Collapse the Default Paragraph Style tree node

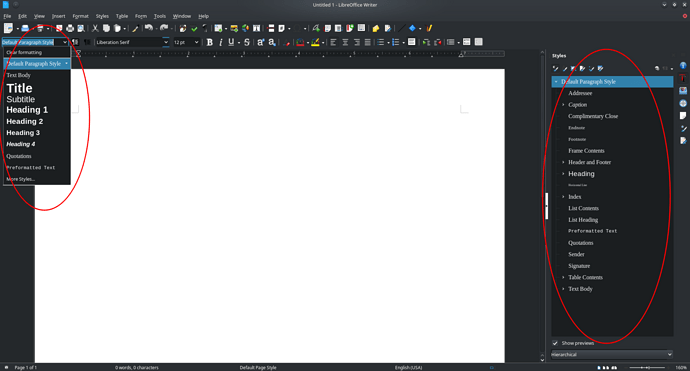[556, 82]
